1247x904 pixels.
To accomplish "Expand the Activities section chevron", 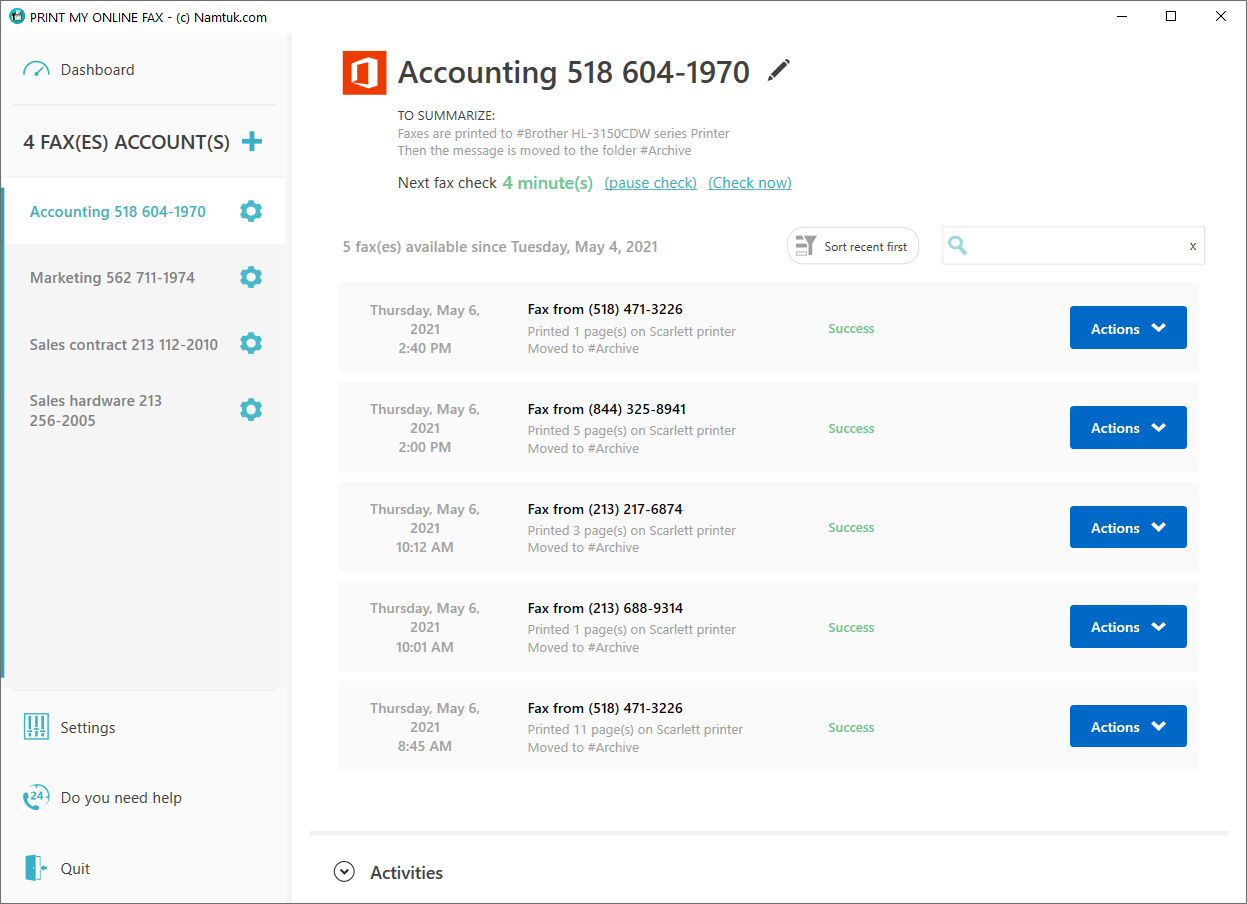I will pos(344,872).
